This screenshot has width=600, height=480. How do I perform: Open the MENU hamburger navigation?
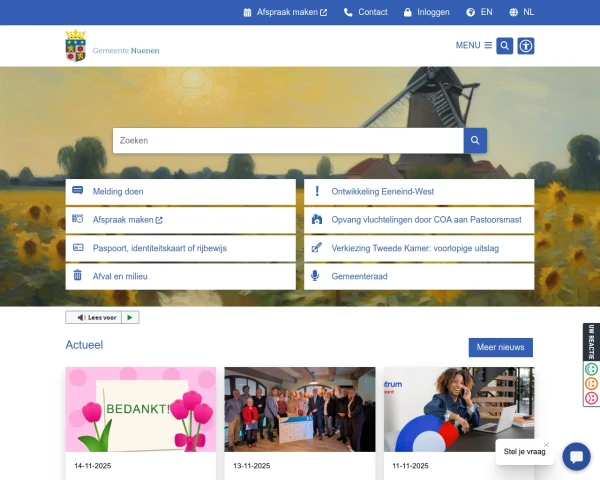(x=474, y=45)
